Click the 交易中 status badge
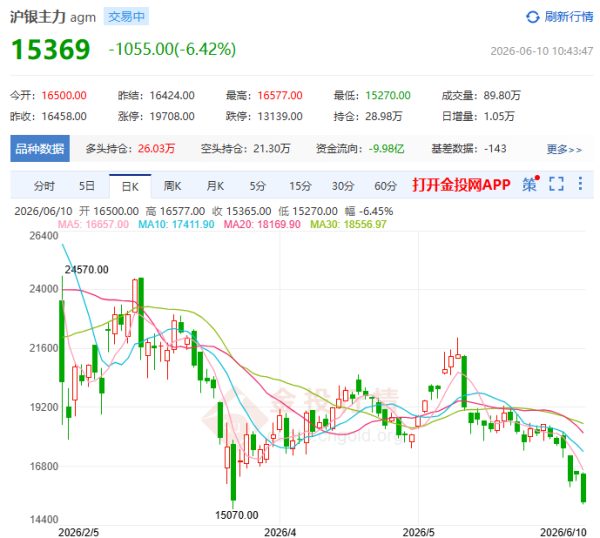This screenshot has width=600, height=538. pos(126,17)
